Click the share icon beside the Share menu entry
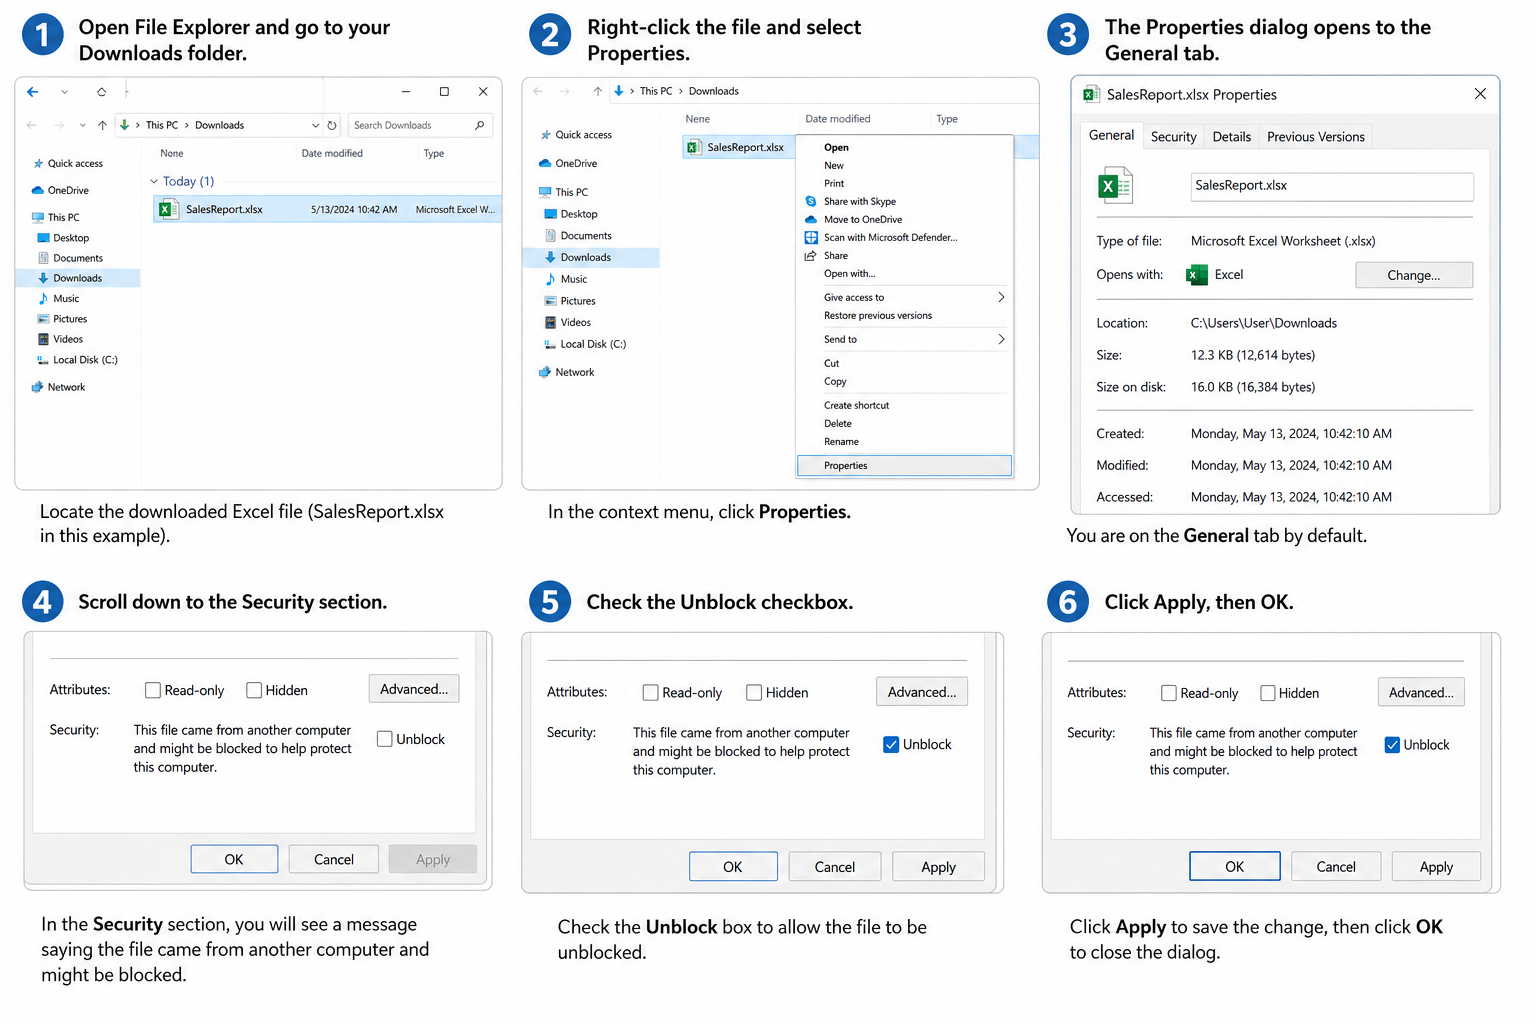The width and height of the screenshot is (1536, 1024). [811, 255]
